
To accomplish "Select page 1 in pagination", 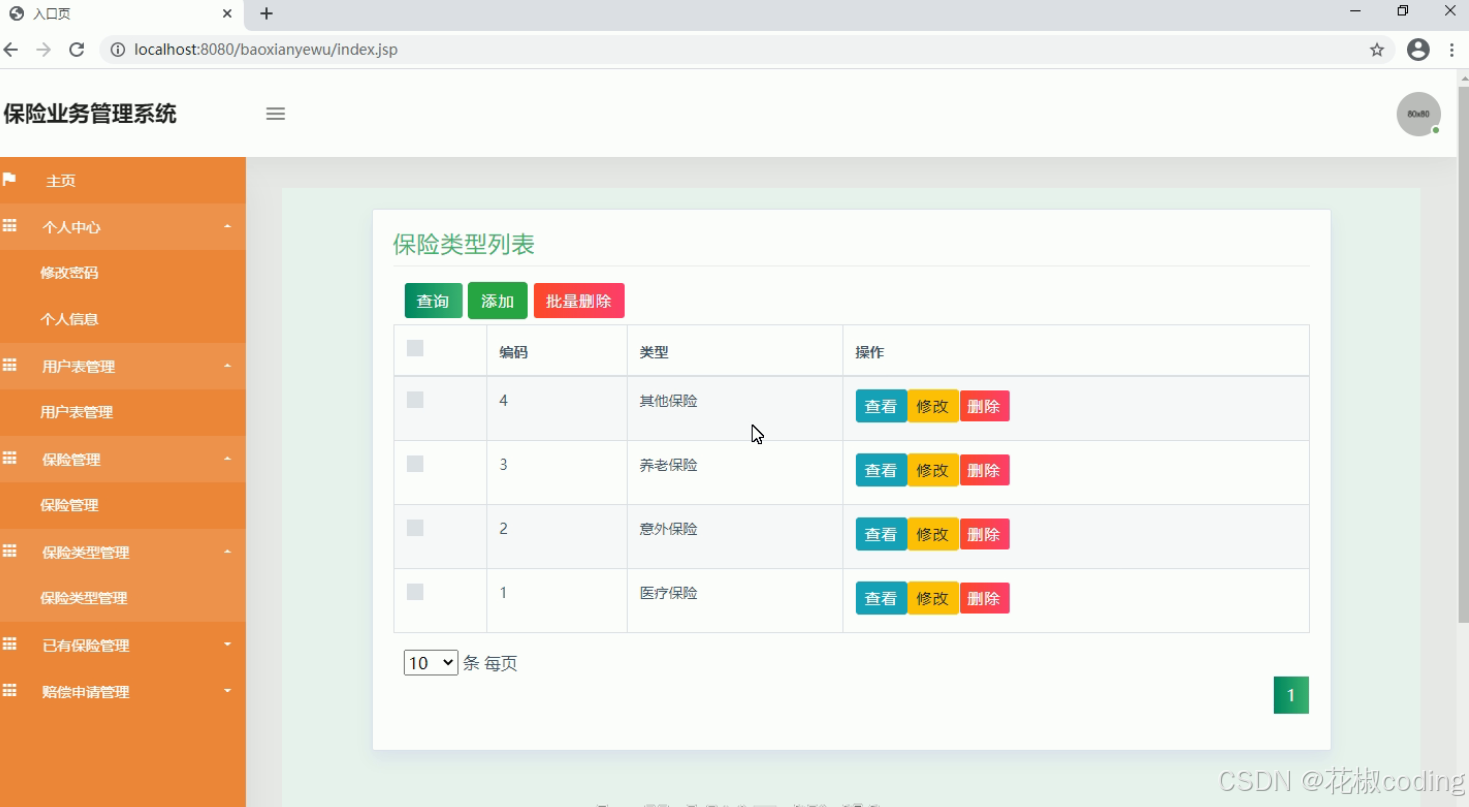I will pyautogui.click(x=1291, y=695).
